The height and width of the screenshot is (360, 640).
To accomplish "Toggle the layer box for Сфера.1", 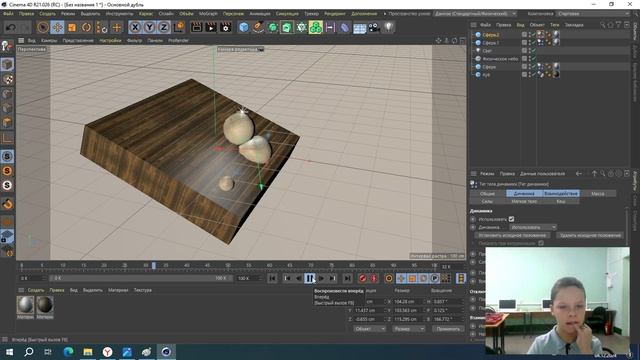I will click(x=524, y=42).
